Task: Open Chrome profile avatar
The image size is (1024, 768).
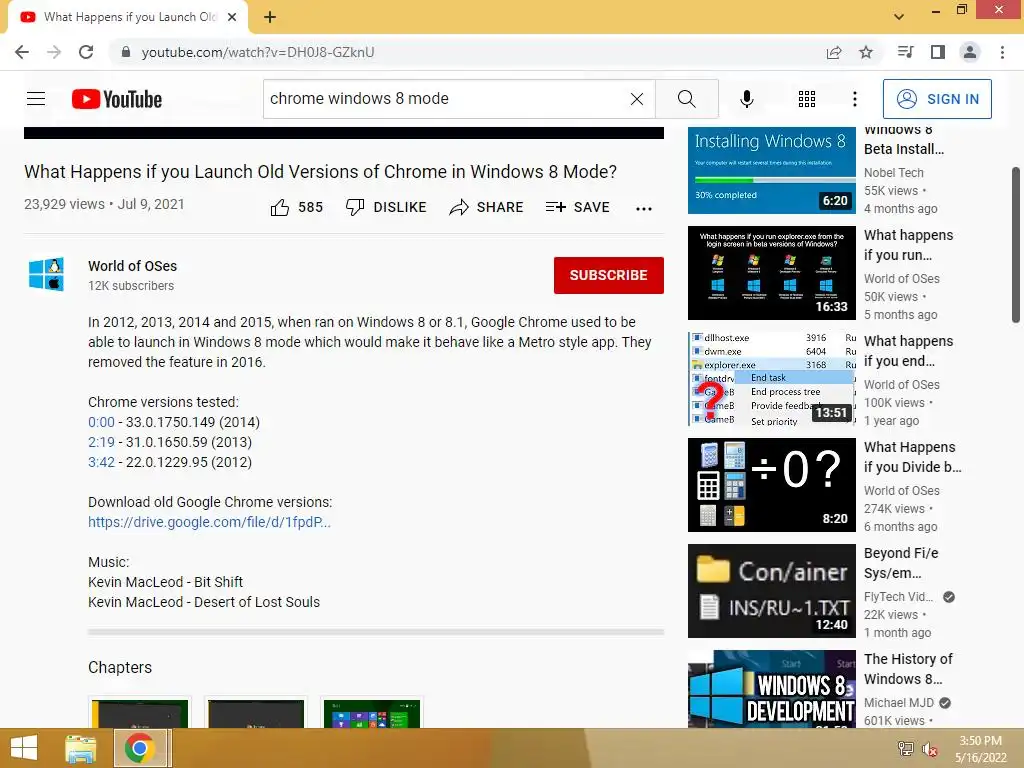Action: (970, 52)
